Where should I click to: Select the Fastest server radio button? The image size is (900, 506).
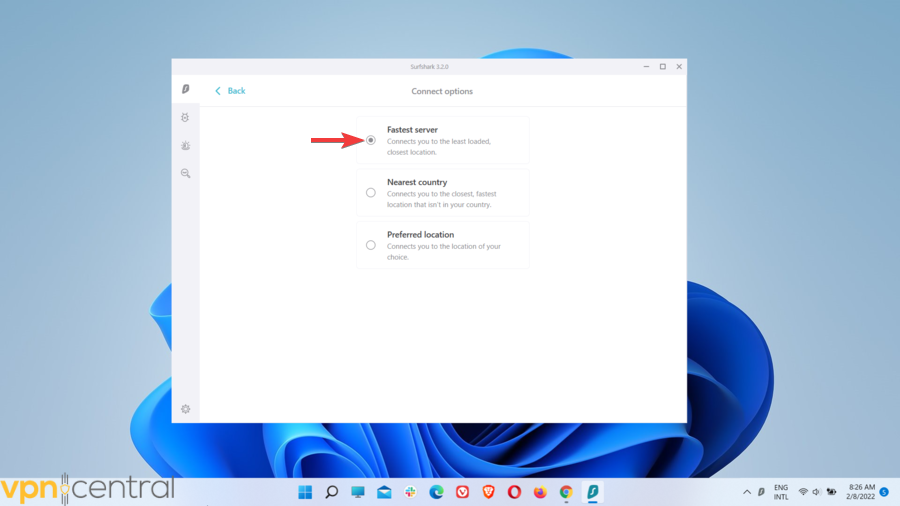371,140
